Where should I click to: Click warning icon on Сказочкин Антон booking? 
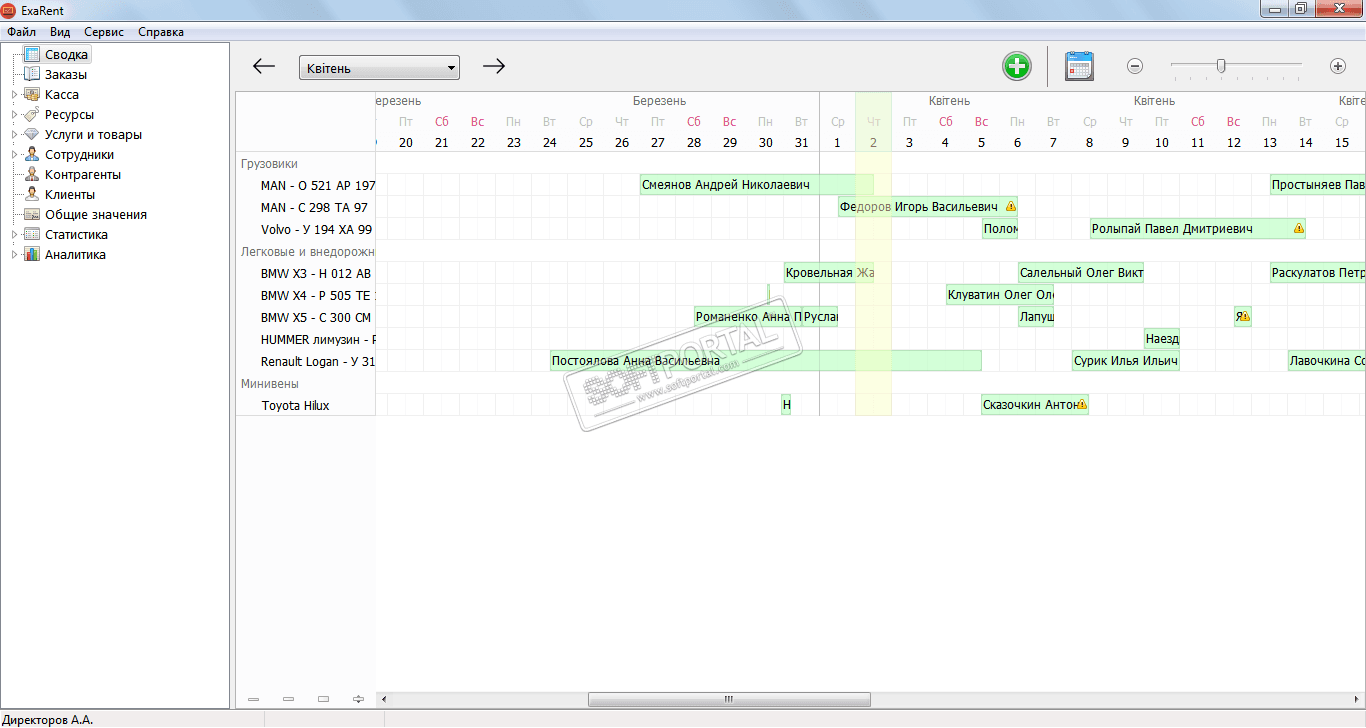(x=1081, y=405)
